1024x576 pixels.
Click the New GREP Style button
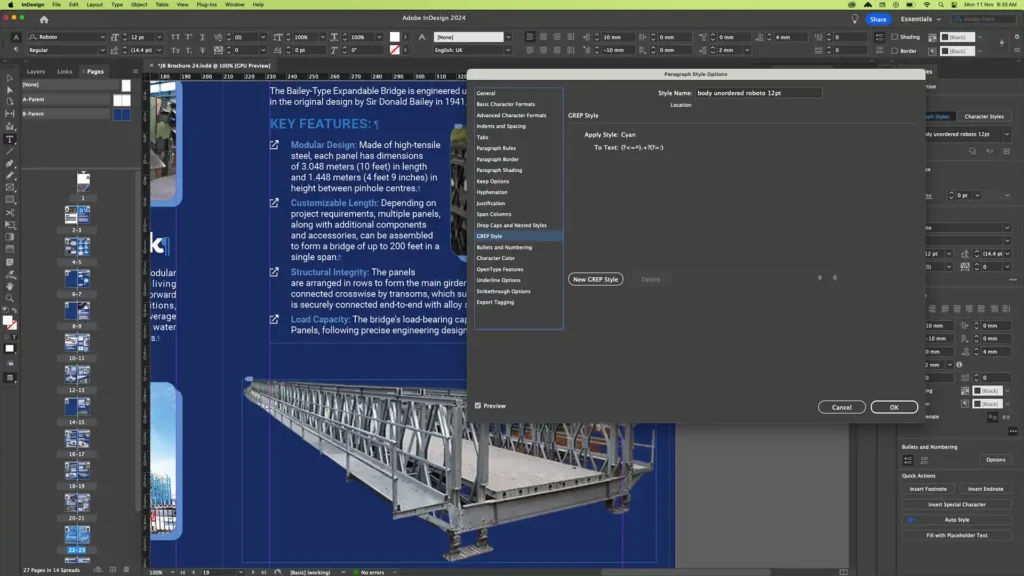click(x=595, y=280)
